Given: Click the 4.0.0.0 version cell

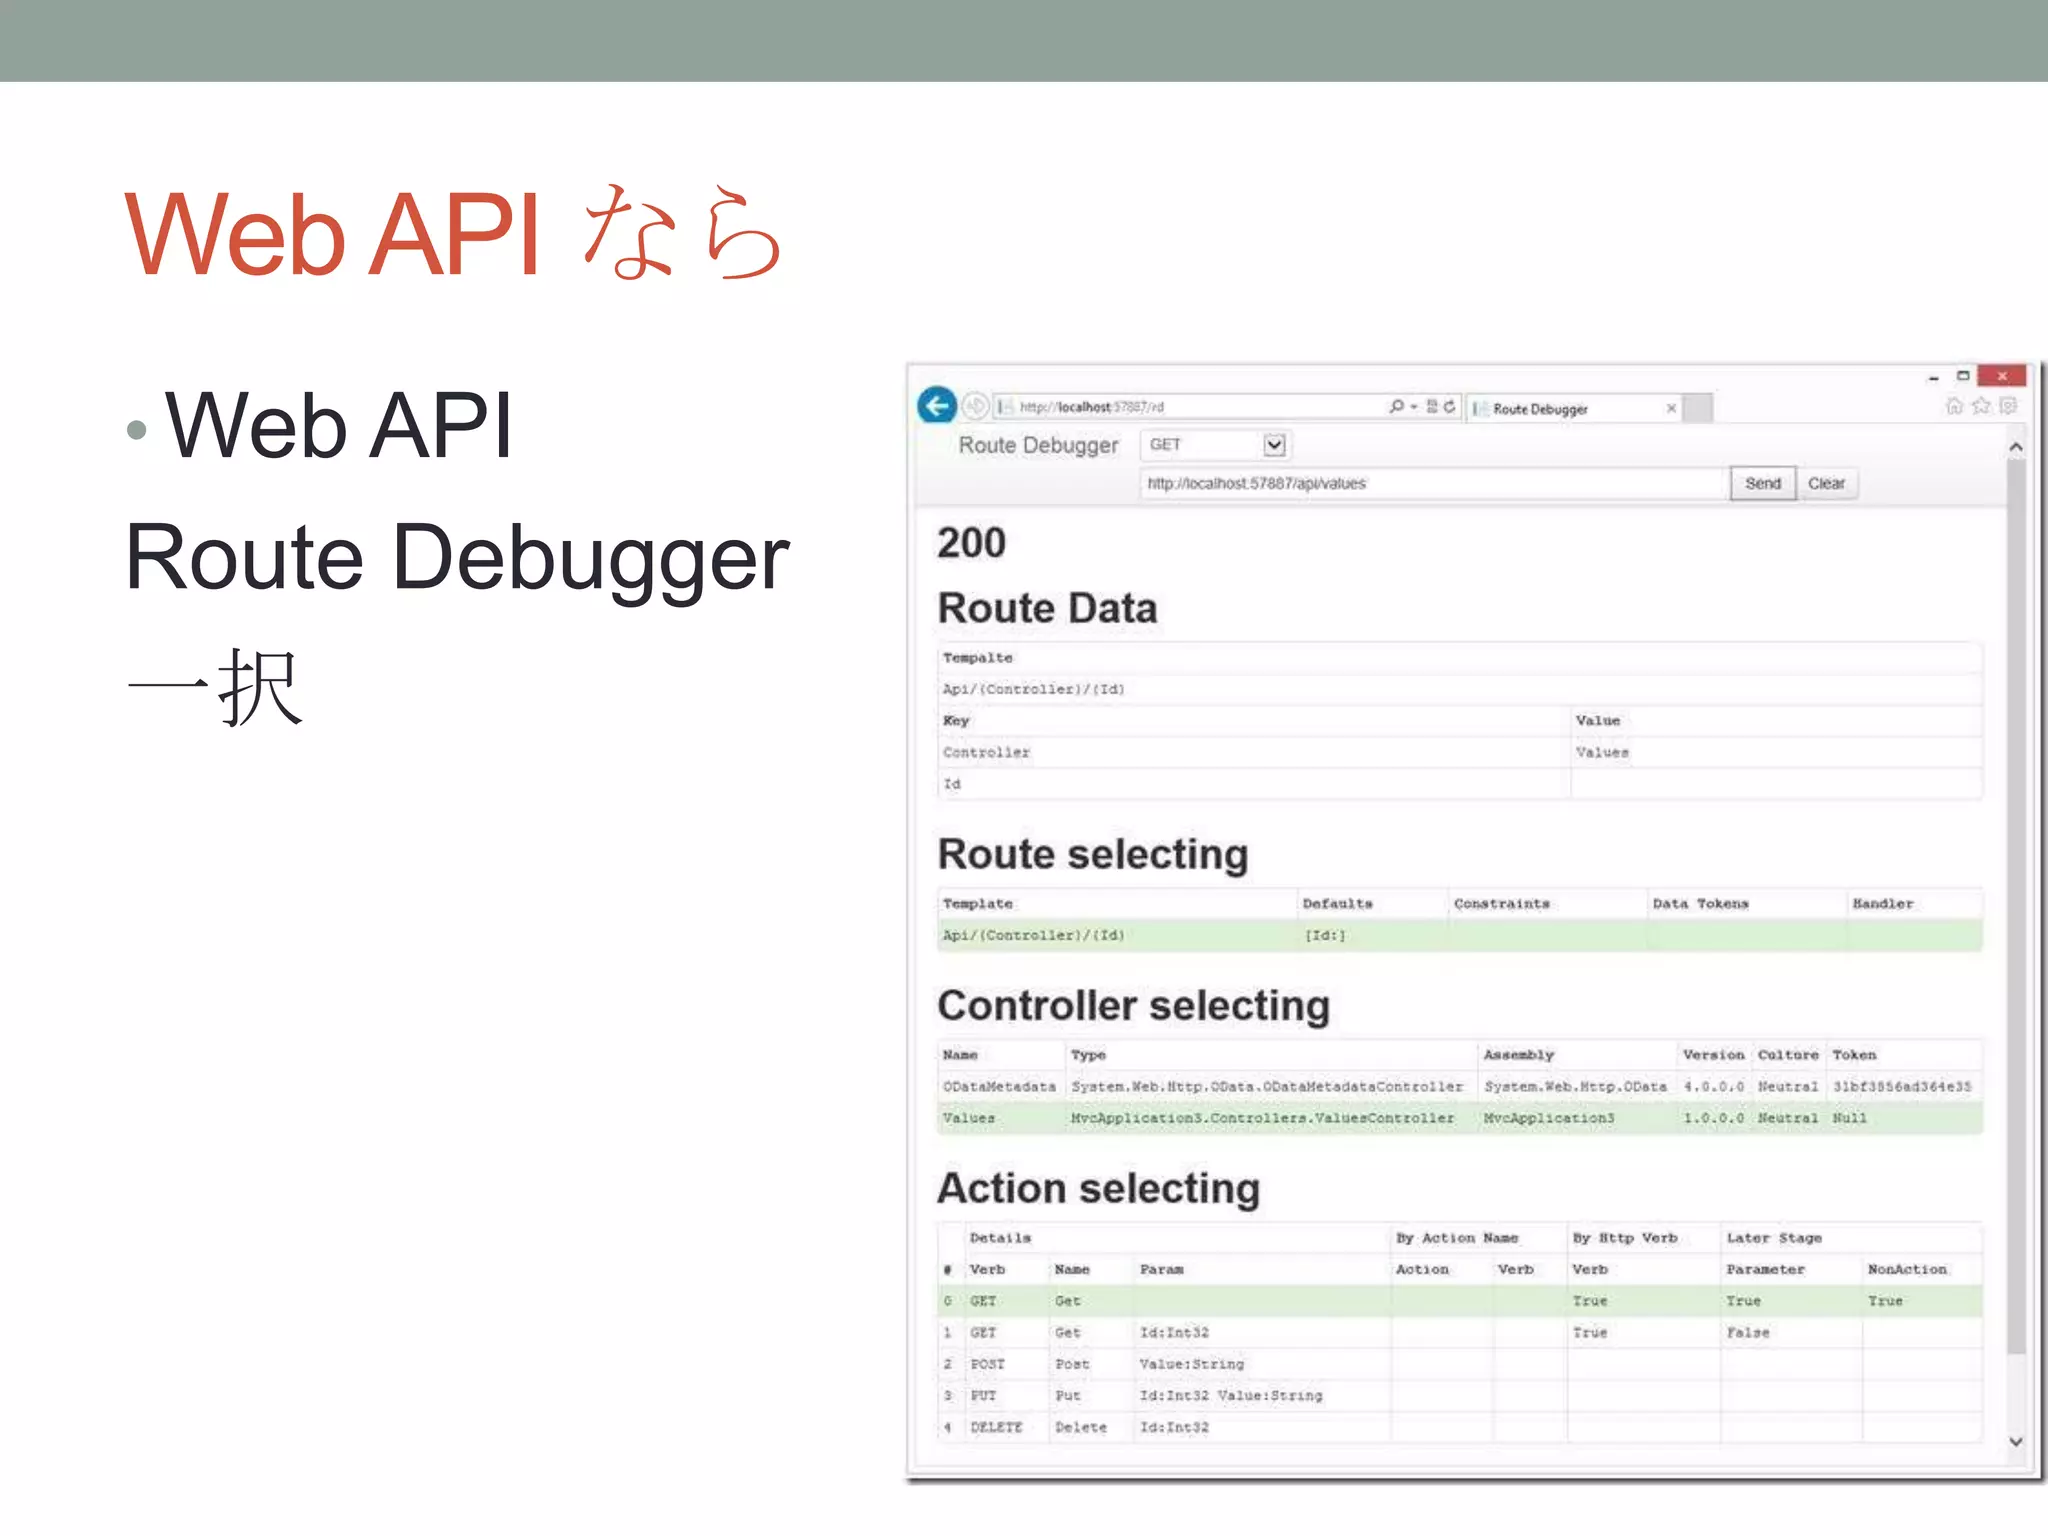Looking at the screenshot, I should [x=1714, y=1086].
